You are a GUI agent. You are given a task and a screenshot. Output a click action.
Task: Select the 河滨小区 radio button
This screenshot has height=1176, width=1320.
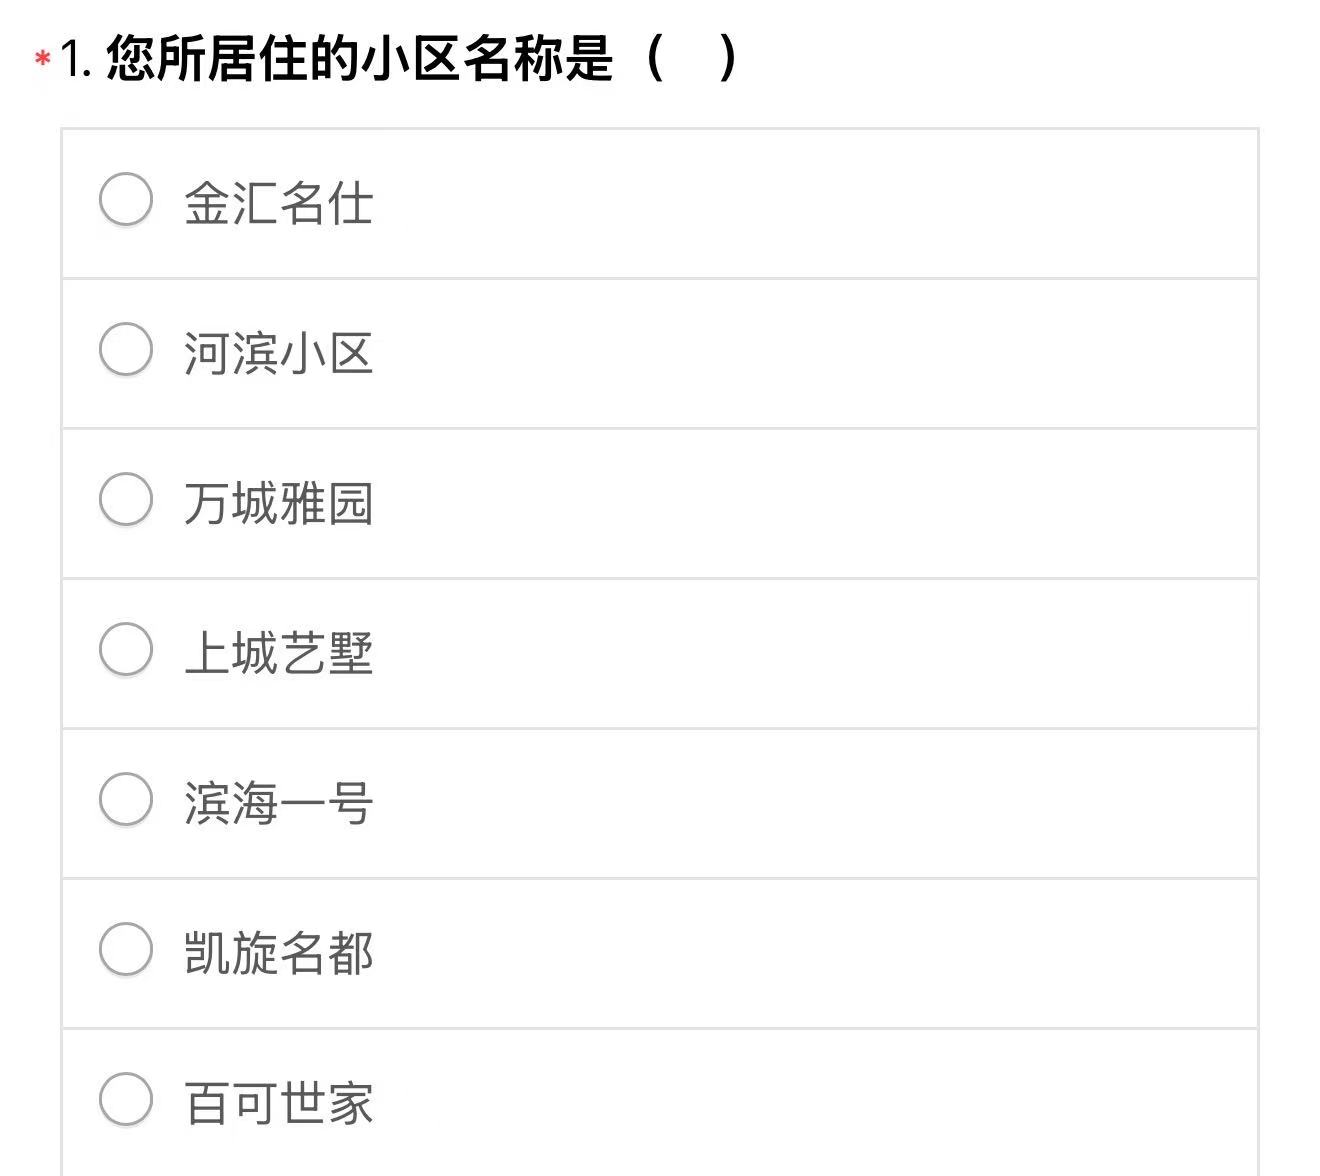(x=126, y=349)
